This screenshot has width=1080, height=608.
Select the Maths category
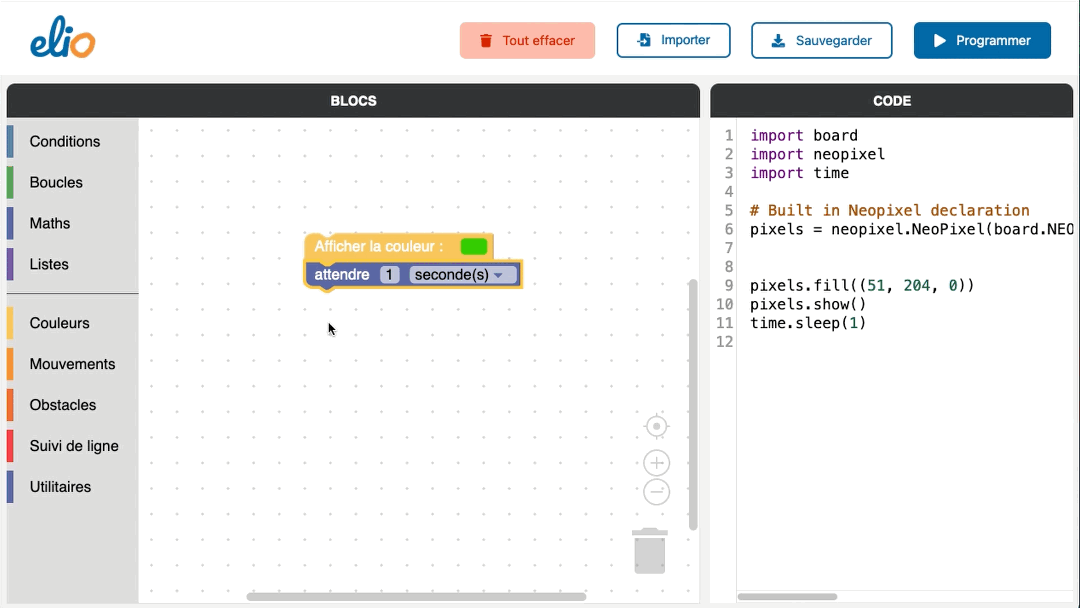(50, 223)
